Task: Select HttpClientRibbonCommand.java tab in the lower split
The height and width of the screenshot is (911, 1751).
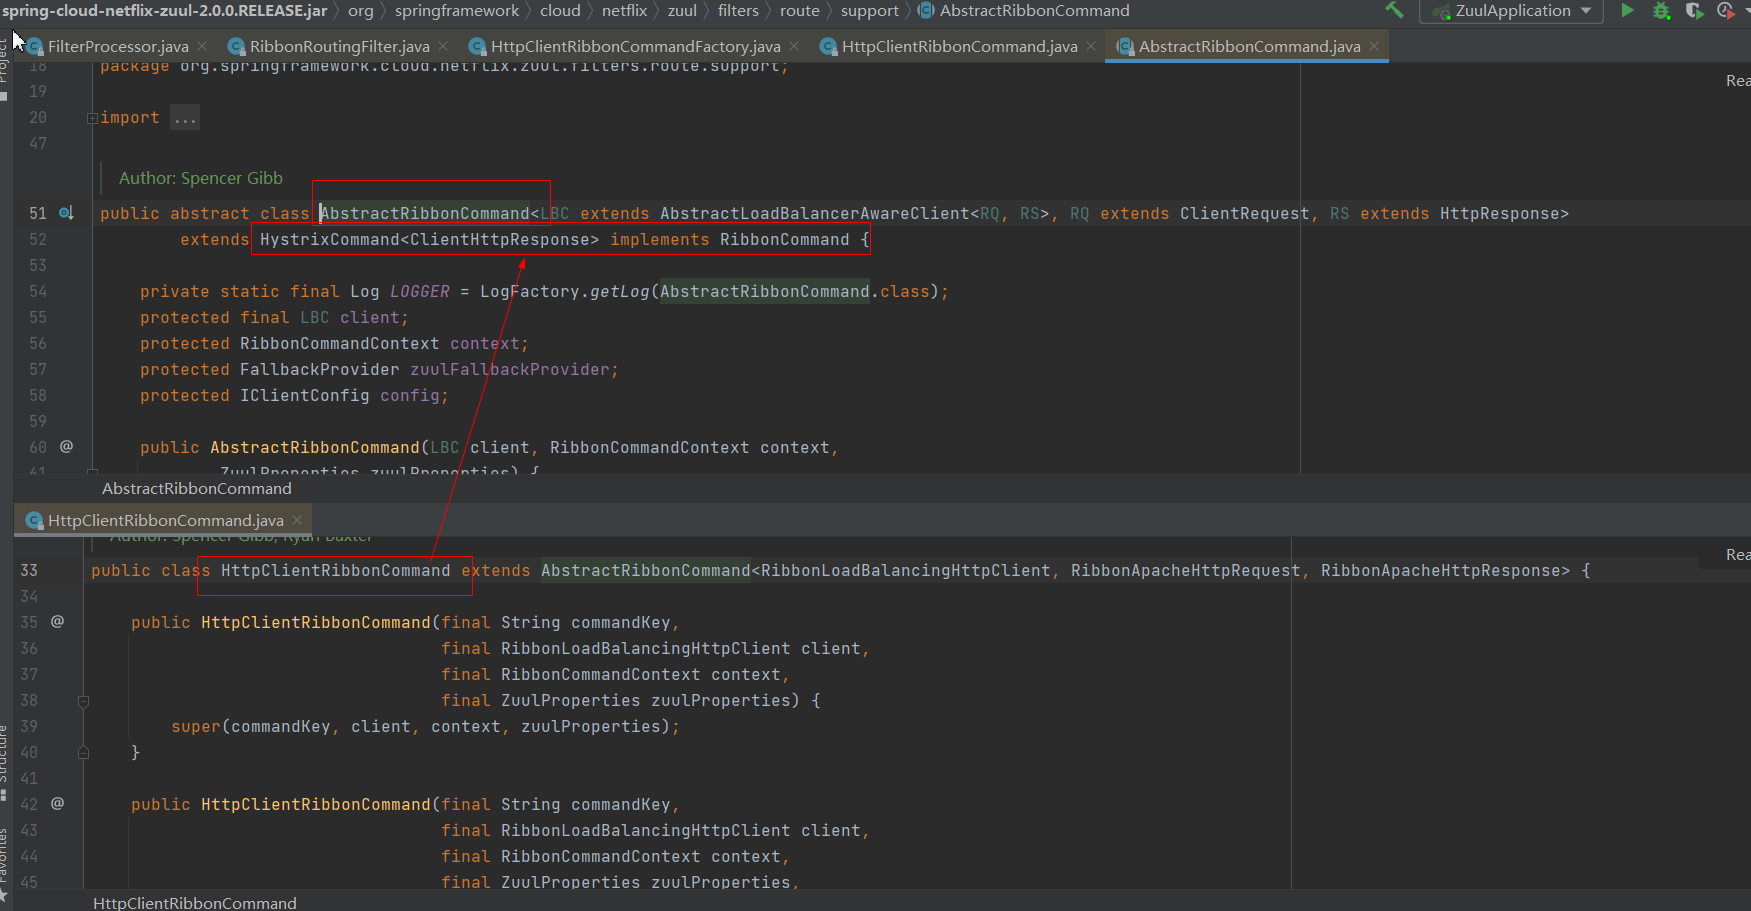Action: [165, 521]
